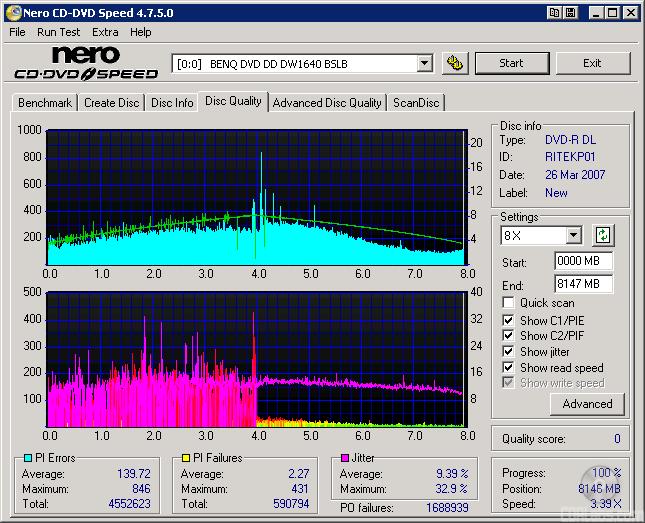This screenshot has width=645, height=523.
Task: Click the floppy disk save icon
Action: click(x=570, y=13)
